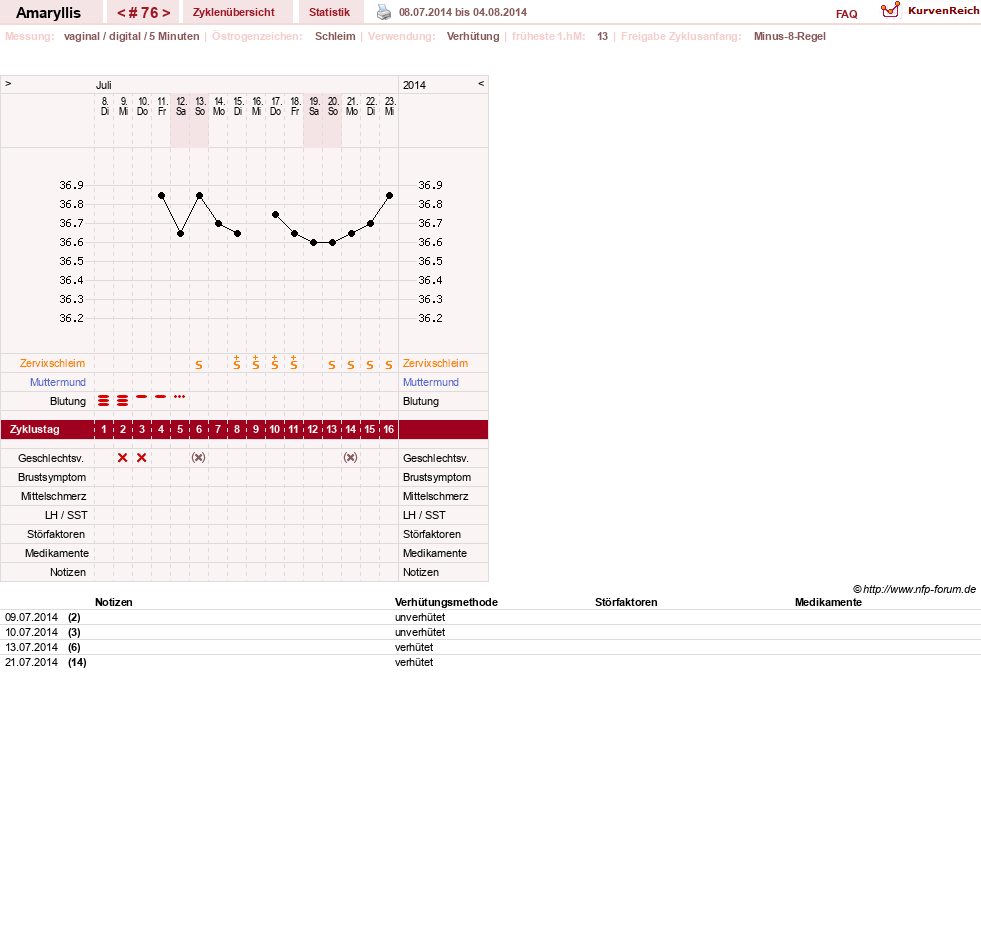This screenshot has width=981, height=941.
Task: Click the protected intercourse (x) mark on day 6
Action: point(198,457)
